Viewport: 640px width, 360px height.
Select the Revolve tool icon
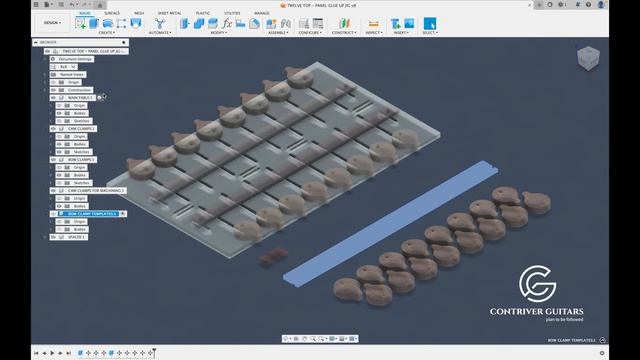click(x=108, y=23)
